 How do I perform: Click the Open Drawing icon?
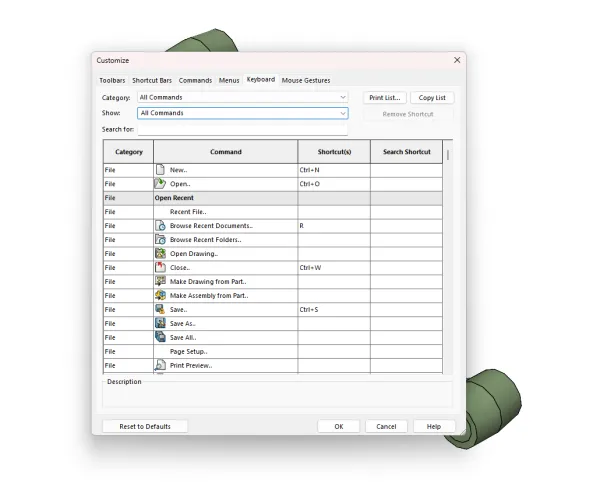click(x=160, y=253)
